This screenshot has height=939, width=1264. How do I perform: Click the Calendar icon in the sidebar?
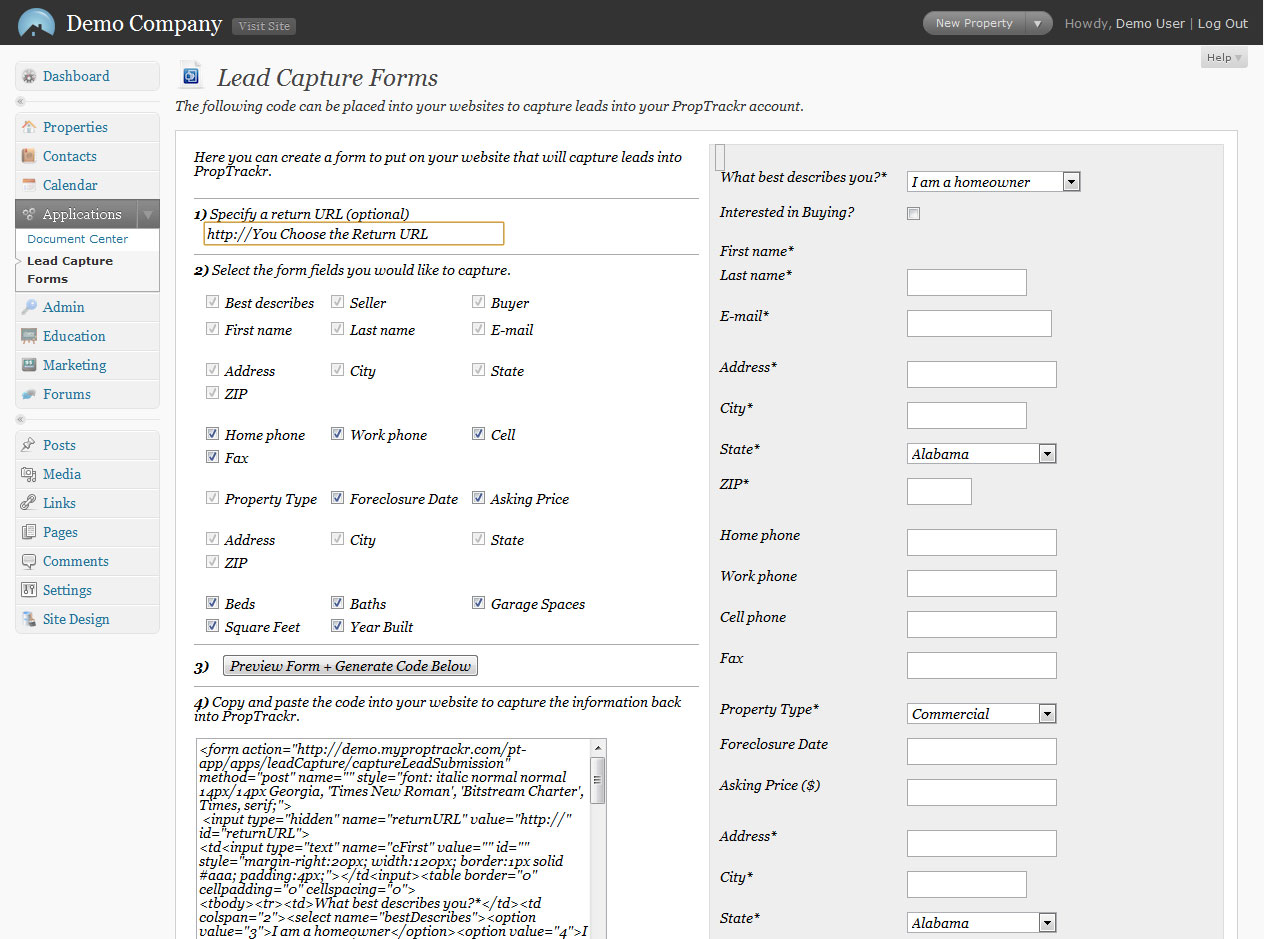(x=29, y=186)
